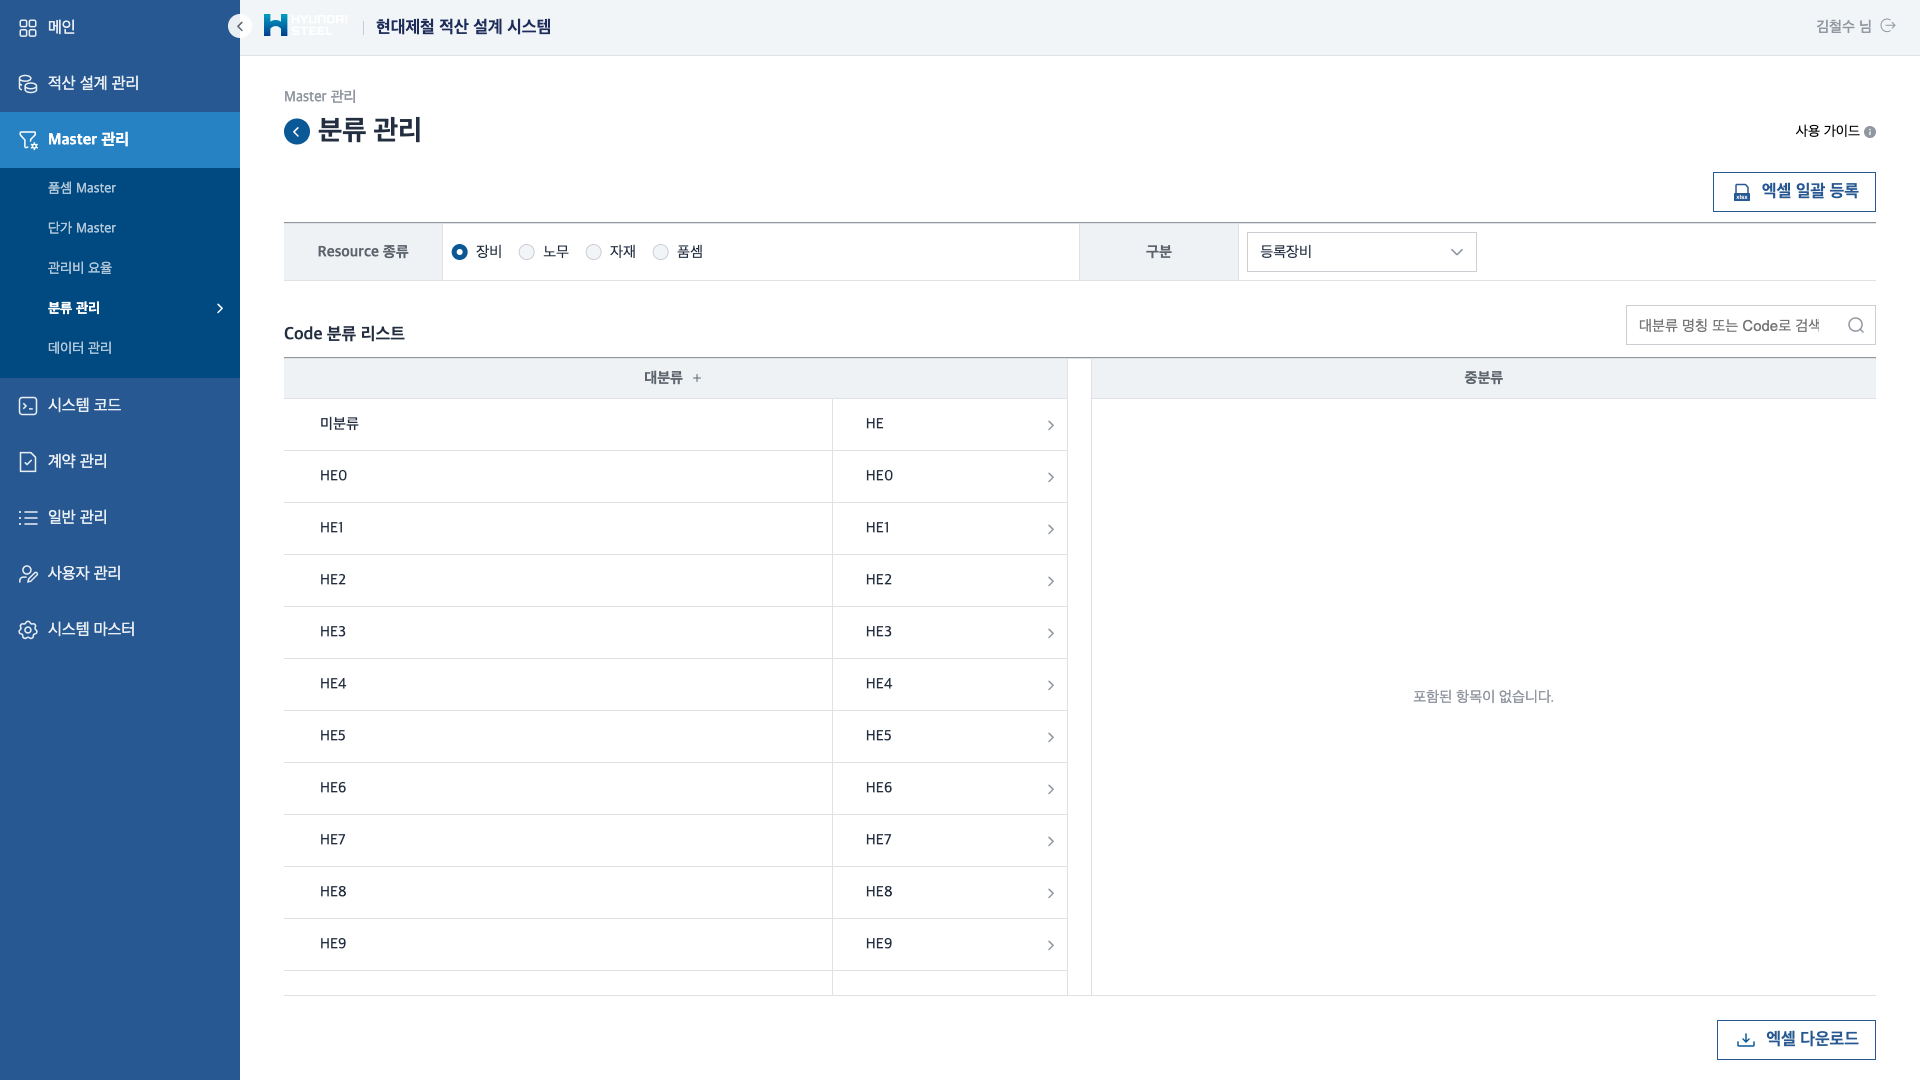This screenshot has width=1920, height=1080.
Task: Open the 등록장비 구분 dropdown
Action: click(x=1361, y=252)
